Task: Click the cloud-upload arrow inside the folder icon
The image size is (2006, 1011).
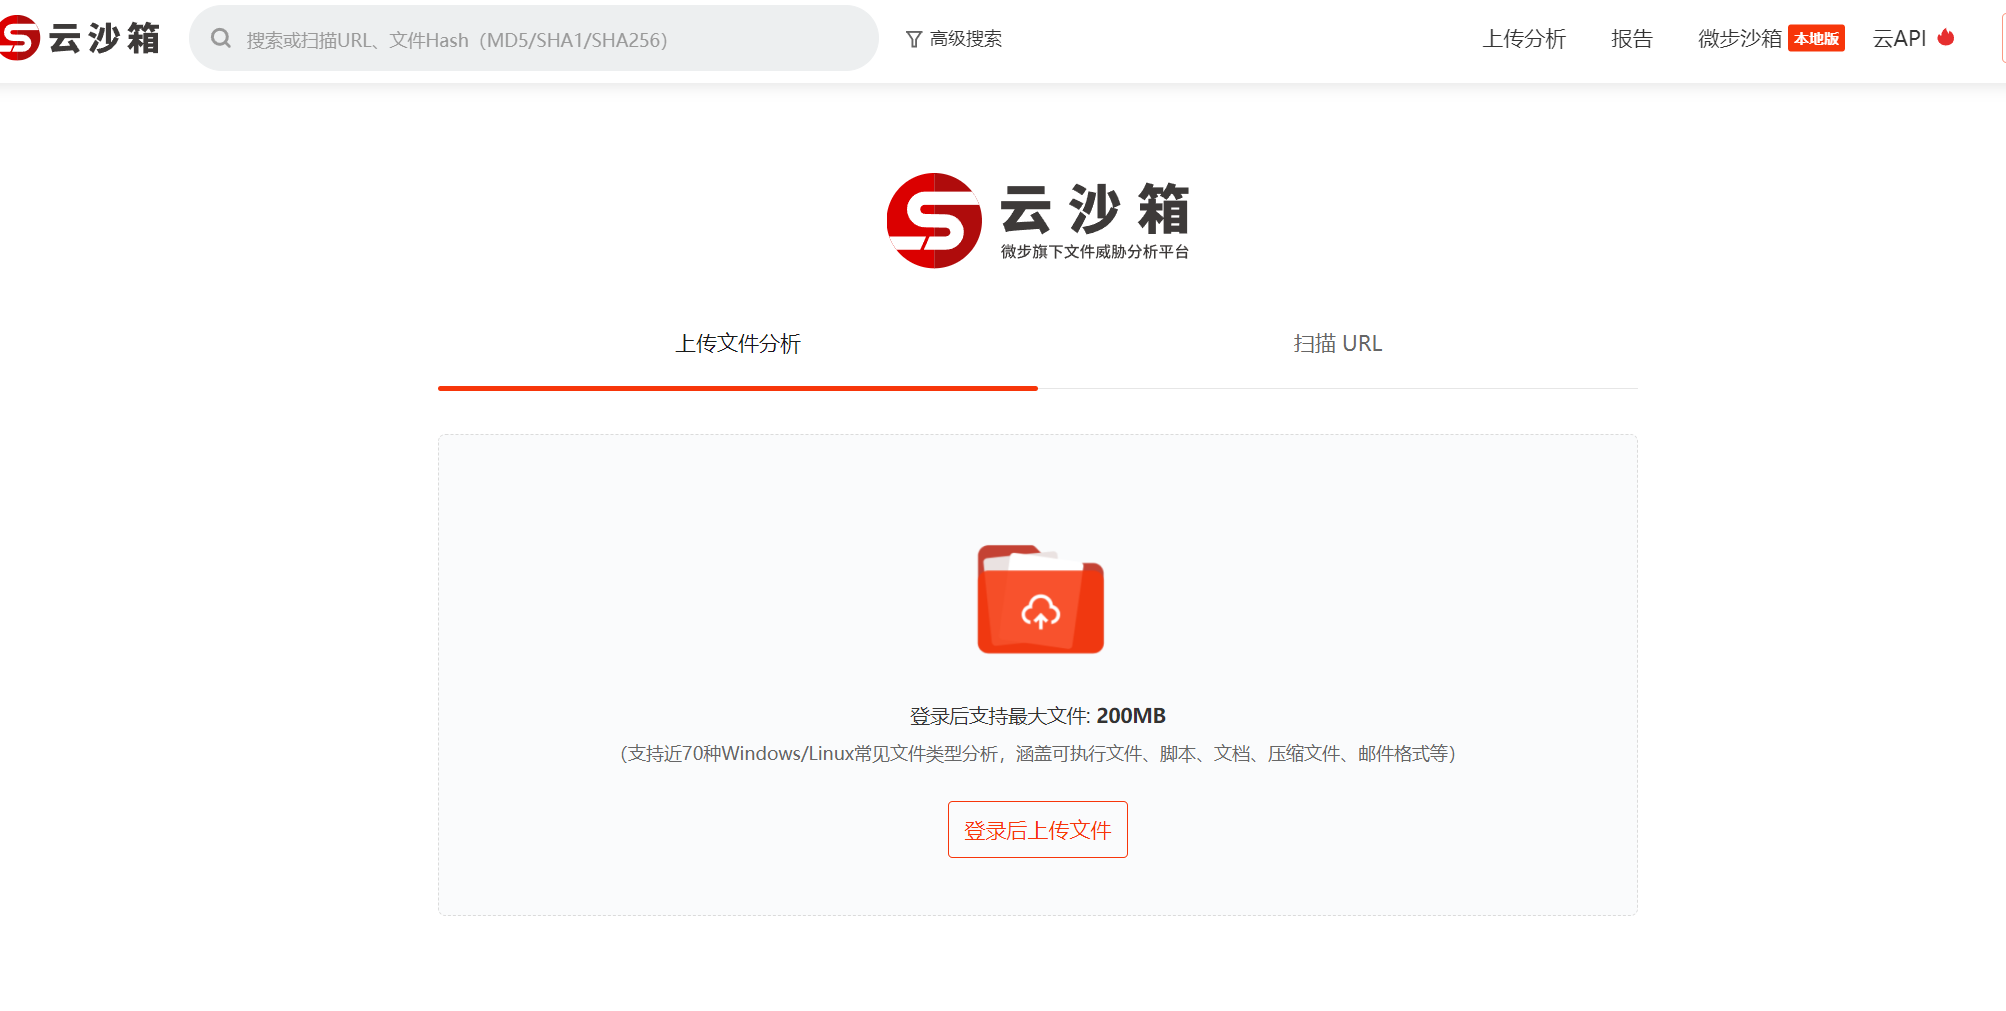Action: [x=1043, y=612]
